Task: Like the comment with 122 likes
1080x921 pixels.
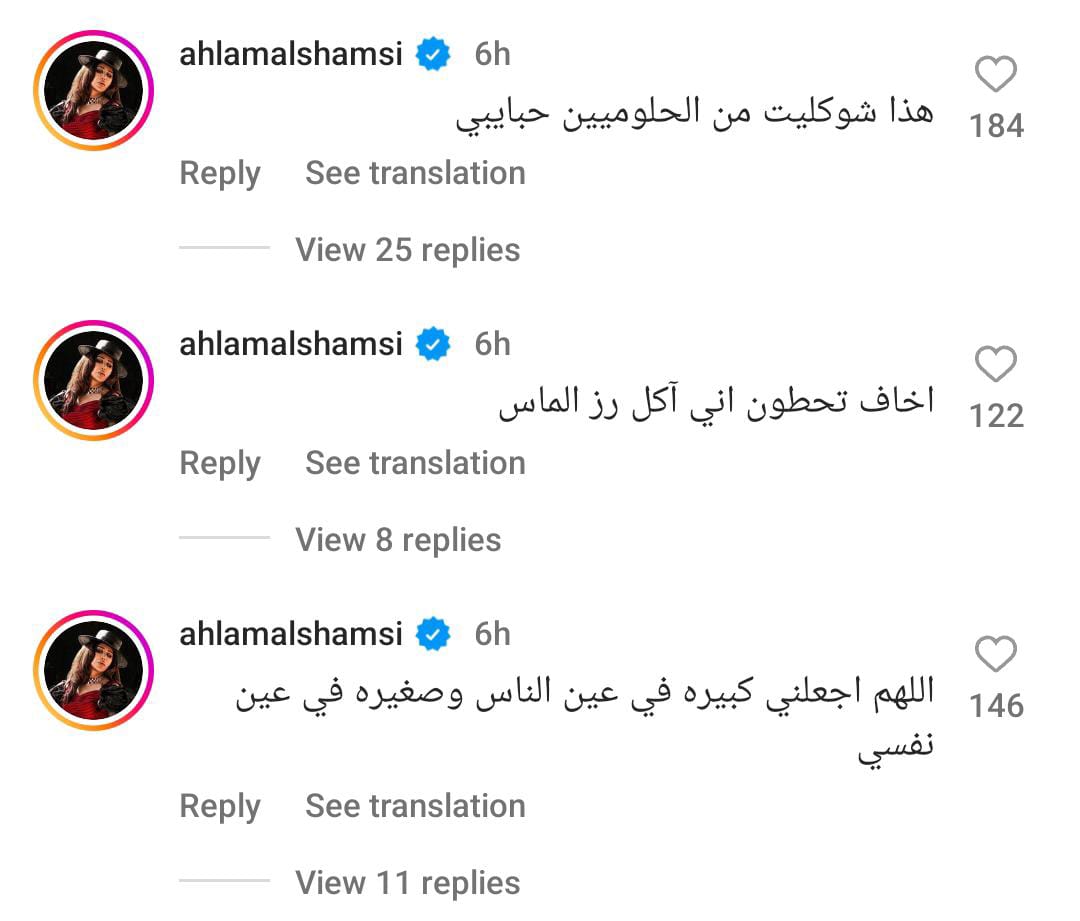Action: click(995, 365)
